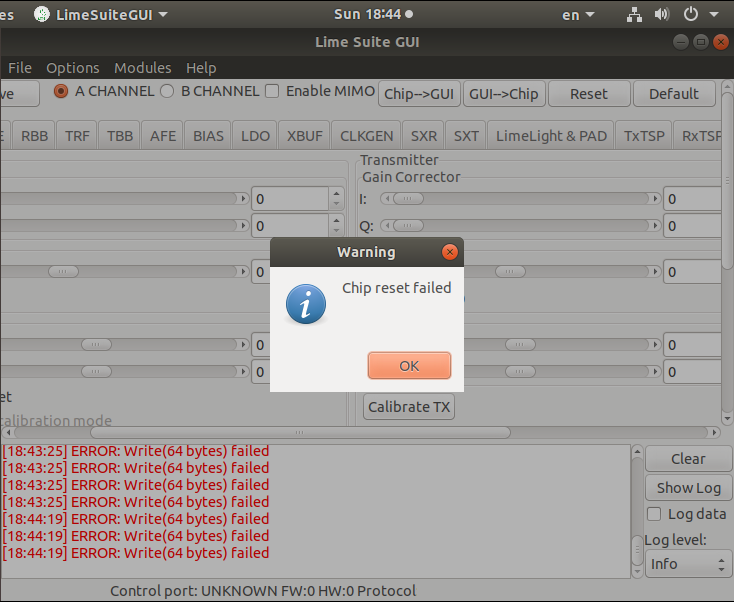
Task: Open the Modules menu
Action: click(x=142, y=68)
